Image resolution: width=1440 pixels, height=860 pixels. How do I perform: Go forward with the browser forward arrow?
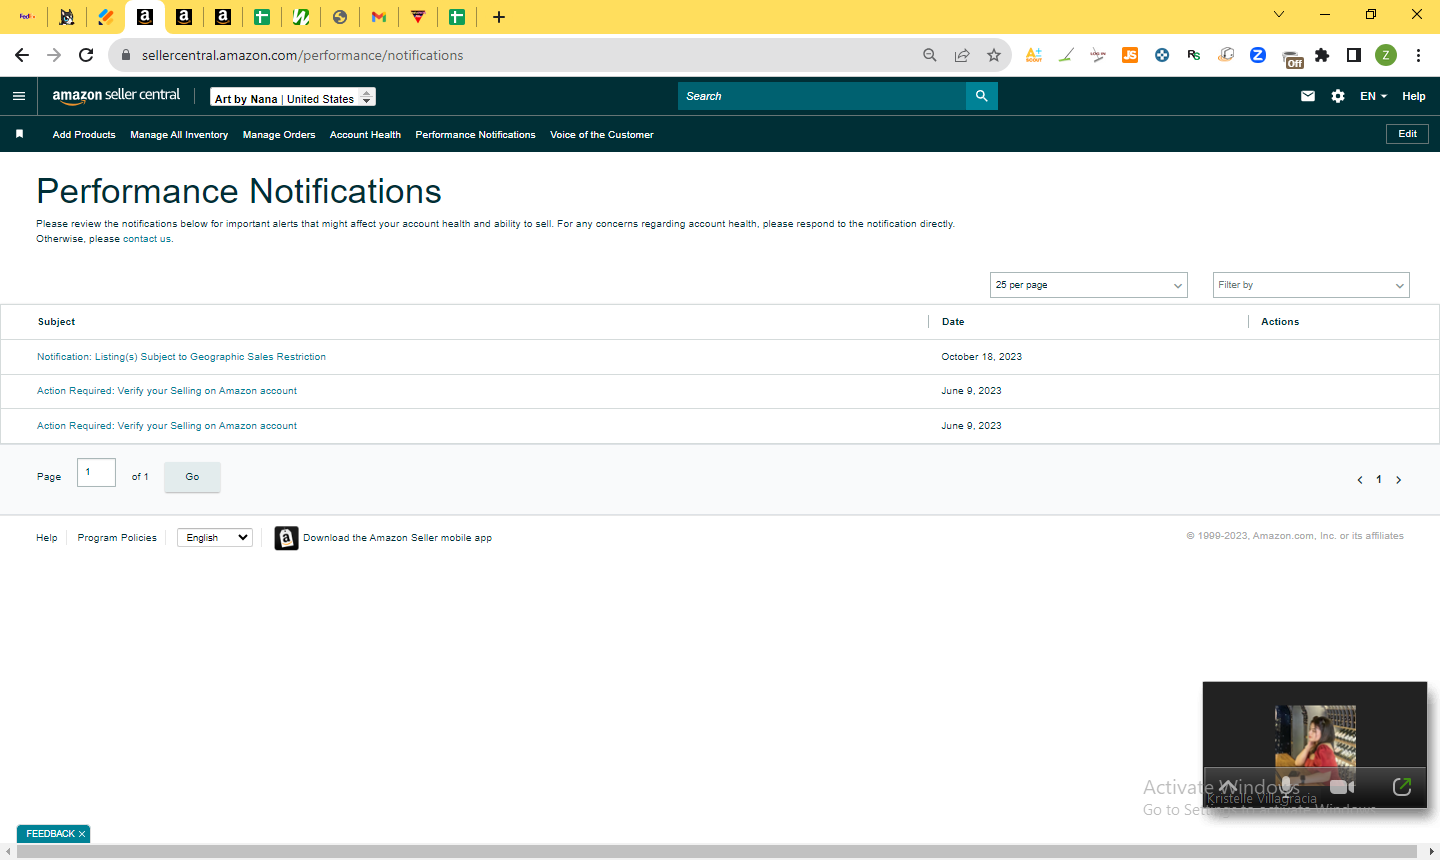54,55
